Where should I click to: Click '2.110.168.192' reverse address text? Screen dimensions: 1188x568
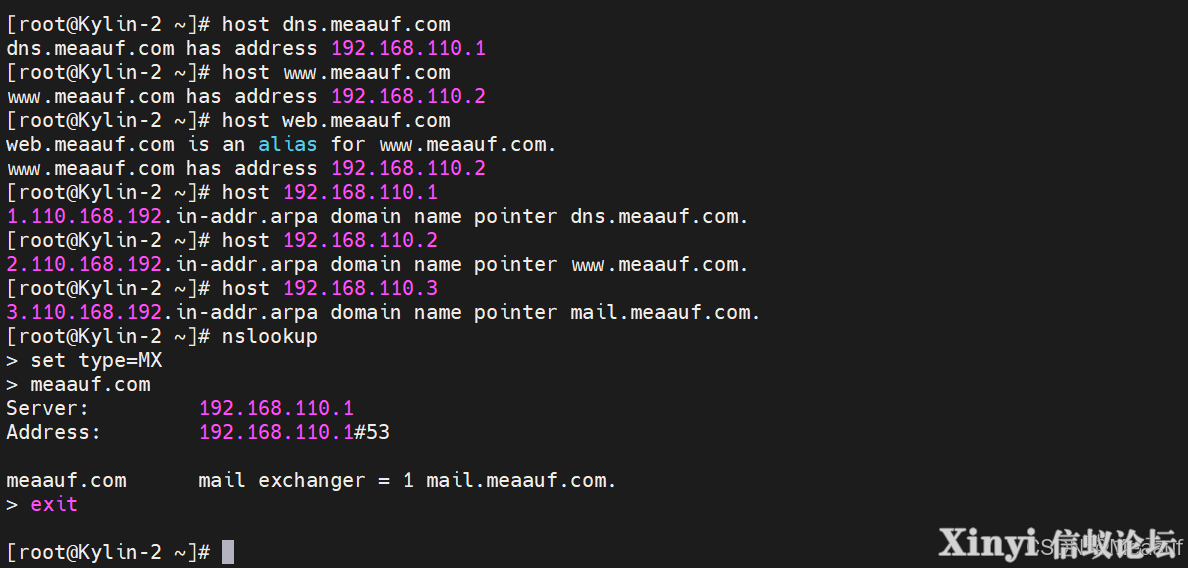point(84,264)
